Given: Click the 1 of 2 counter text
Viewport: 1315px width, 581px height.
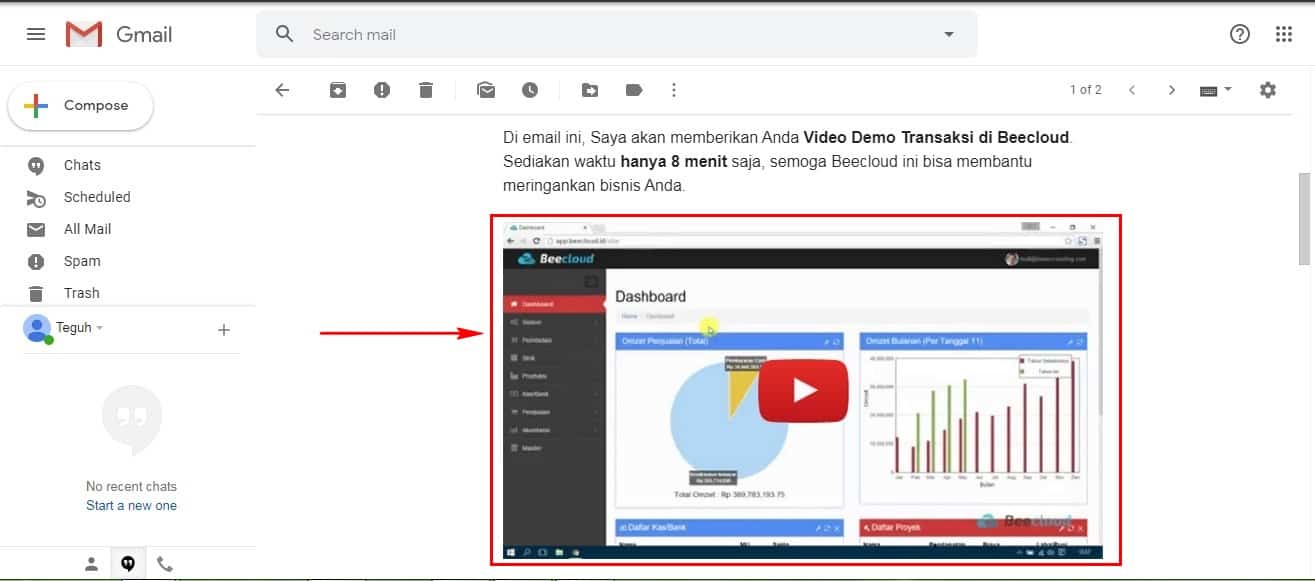Looking at the screenshot, I should (1085, 90).
